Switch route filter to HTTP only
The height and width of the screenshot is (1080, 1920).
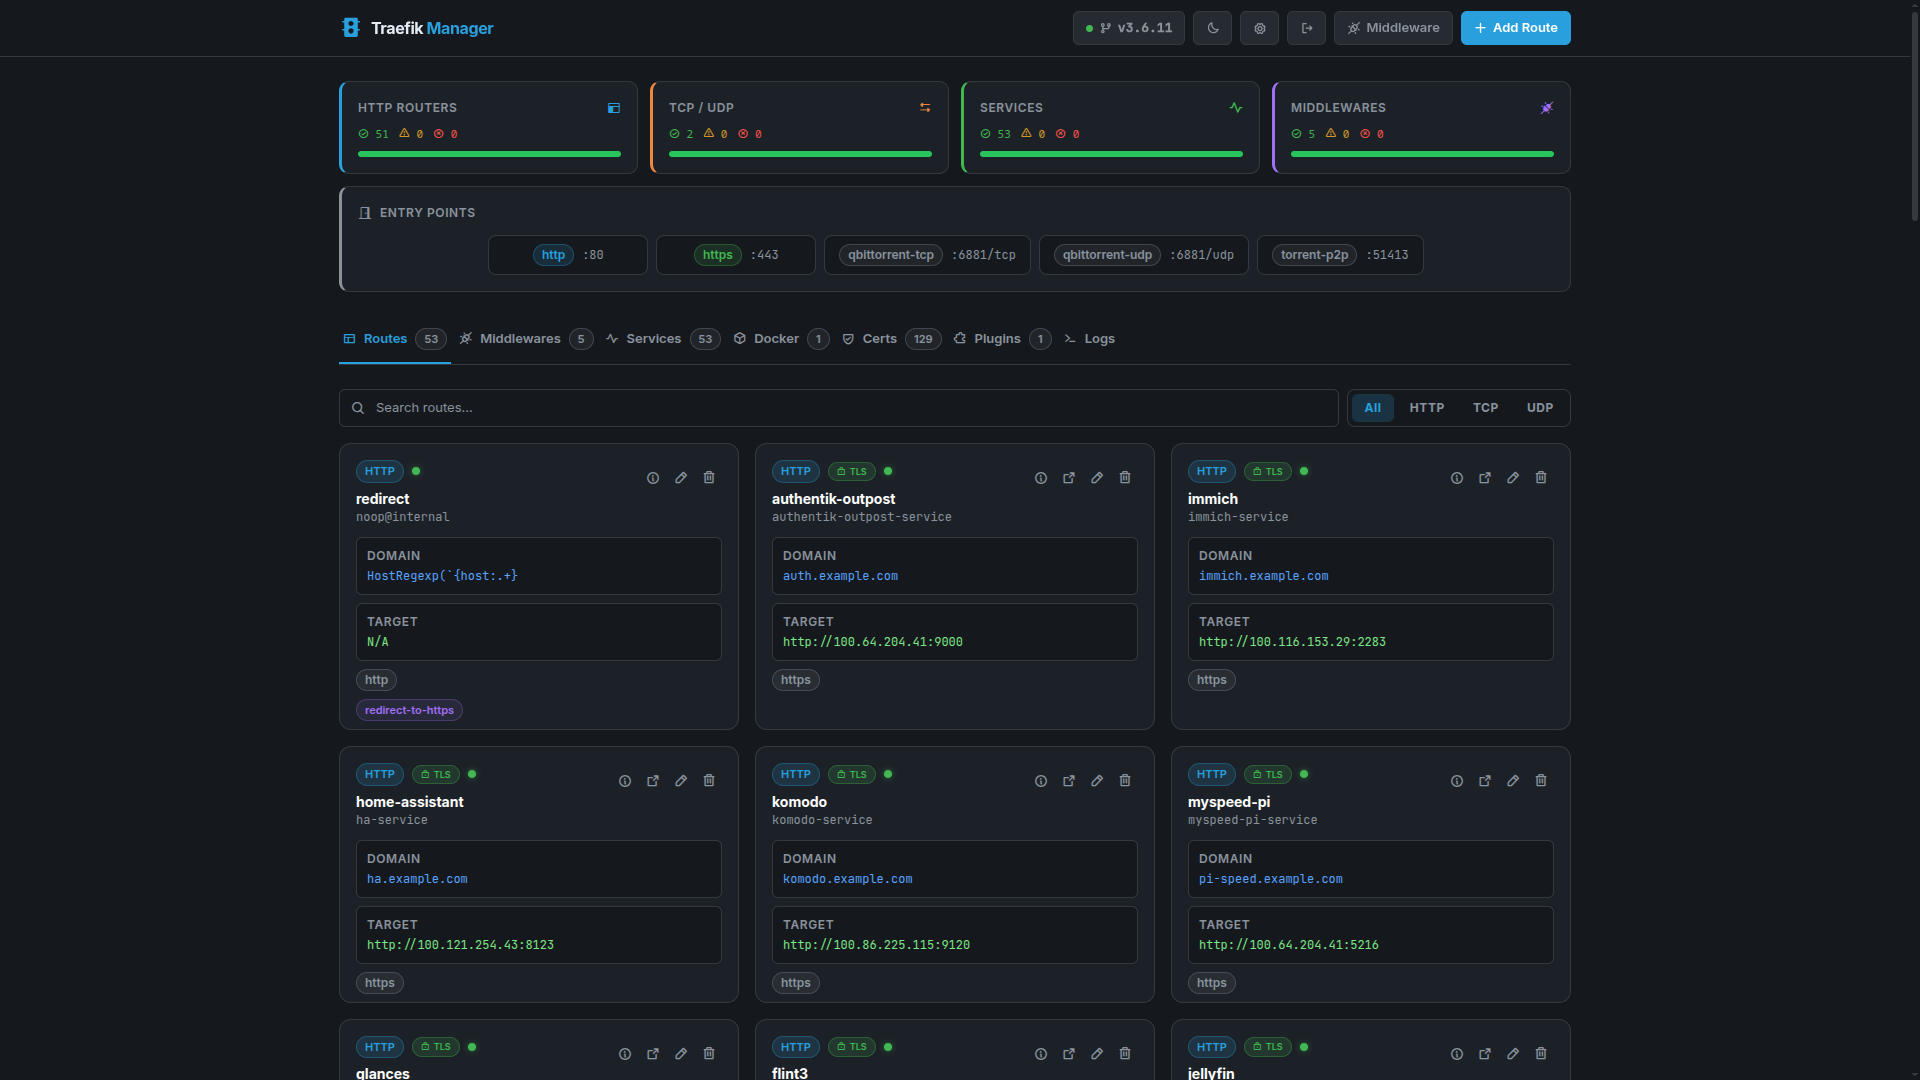coord(1425,407)
